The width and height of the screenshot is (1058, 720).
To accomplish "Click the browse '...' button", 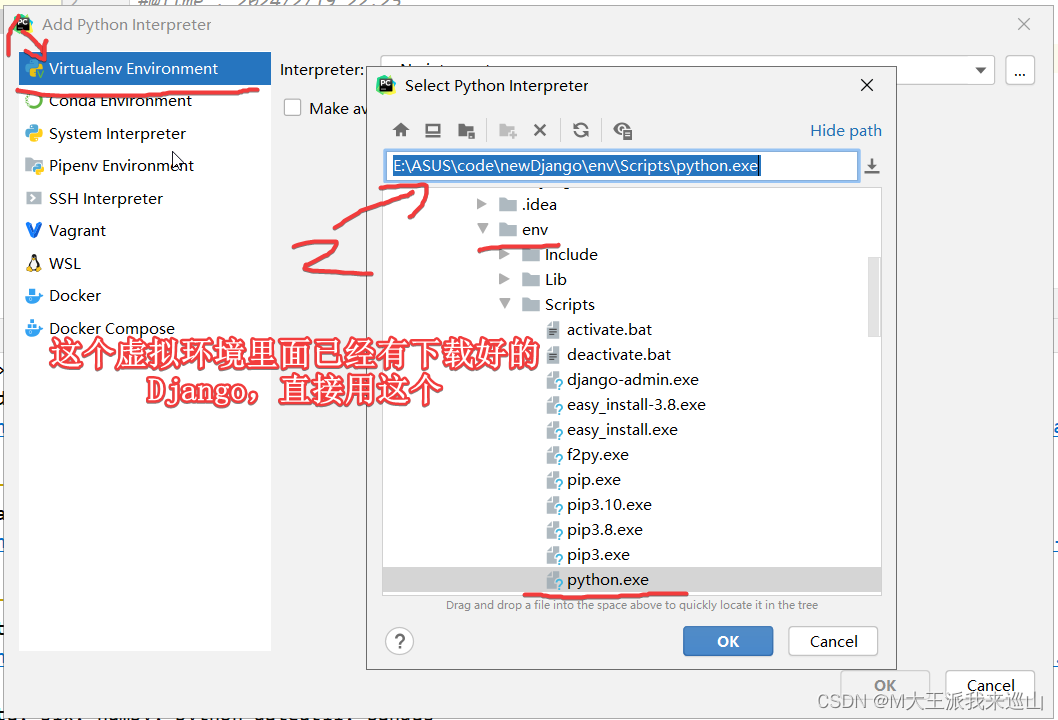I will 1020,70.
